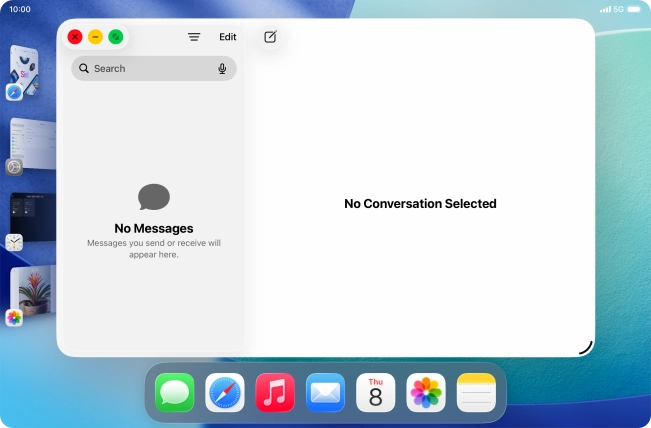Viewport: 651px width, 428px height.
Task: Tap the 10:00 clock in status bar
Action: [20, 9]
